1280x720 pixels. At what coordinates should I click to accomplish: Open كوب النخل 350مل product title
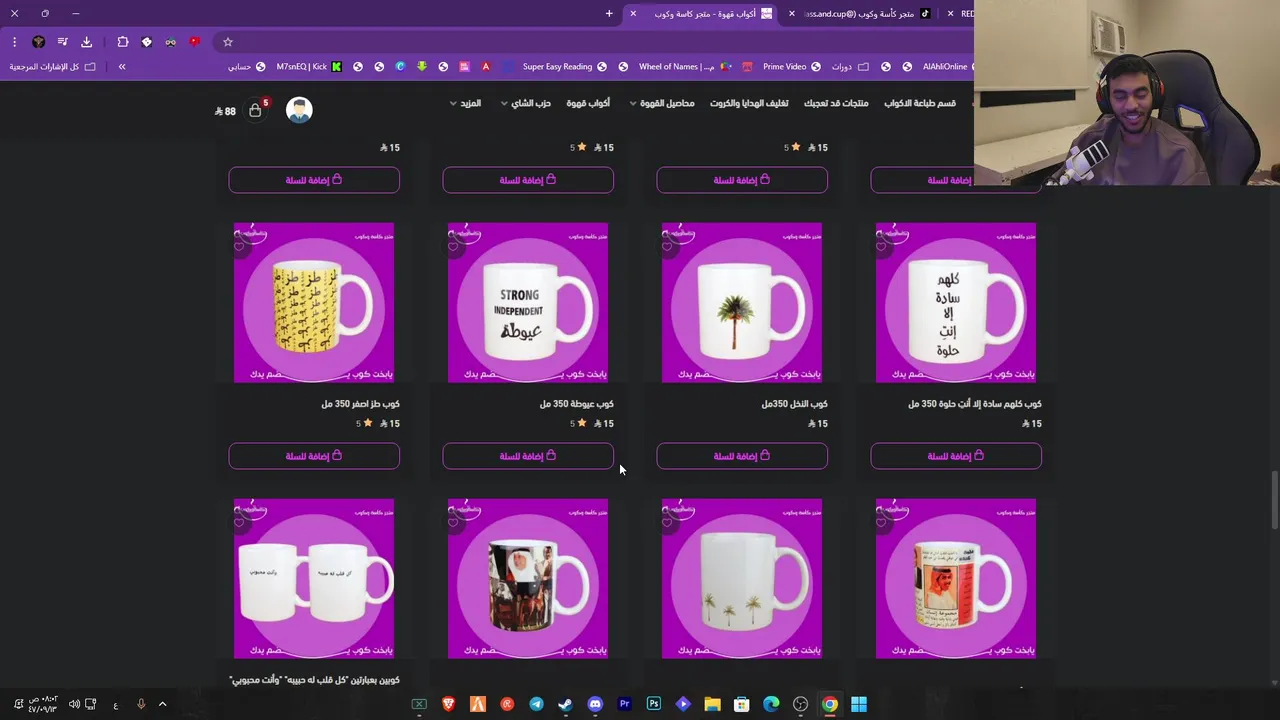click(794, 404)
